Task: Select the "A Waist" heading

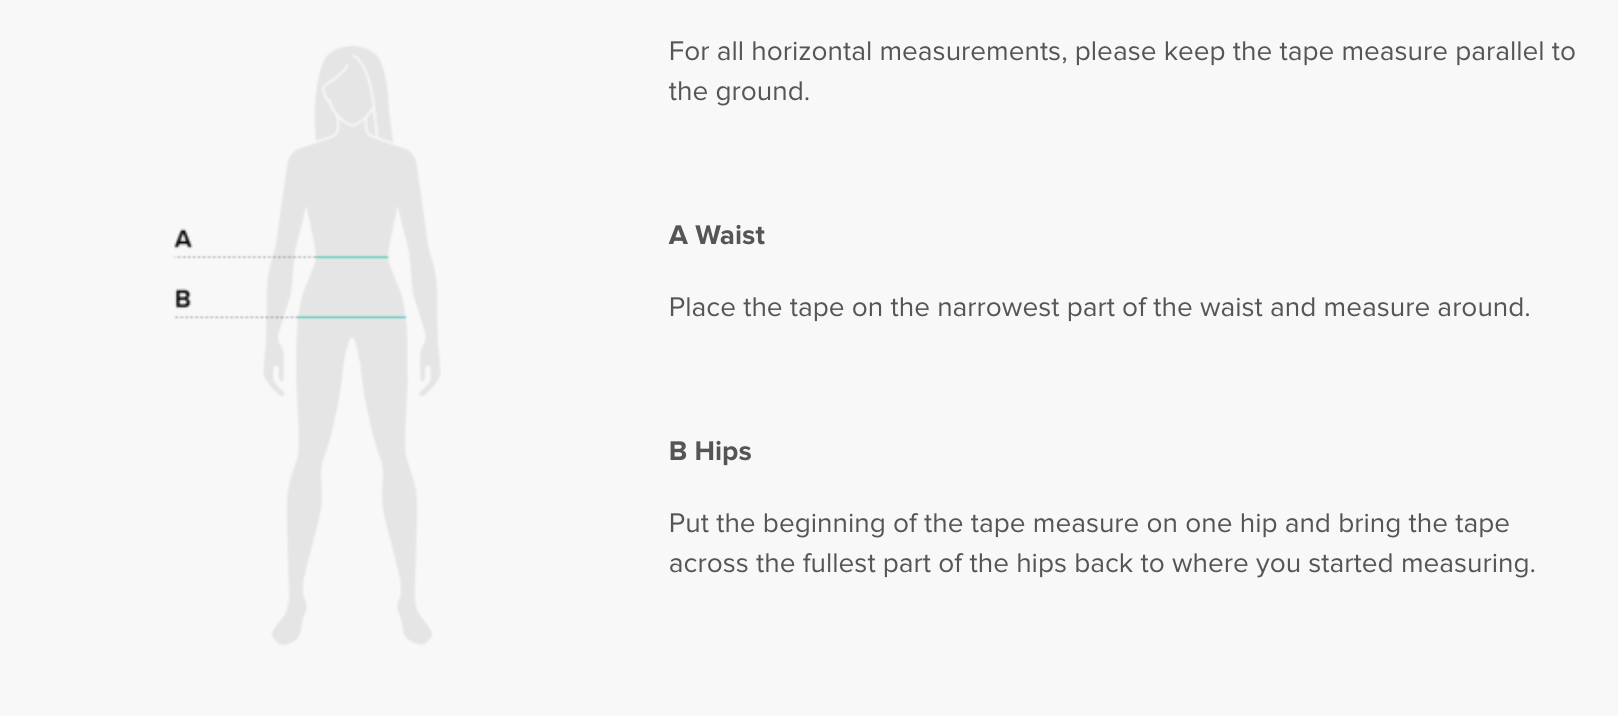Action: click(x=716, y=235)
